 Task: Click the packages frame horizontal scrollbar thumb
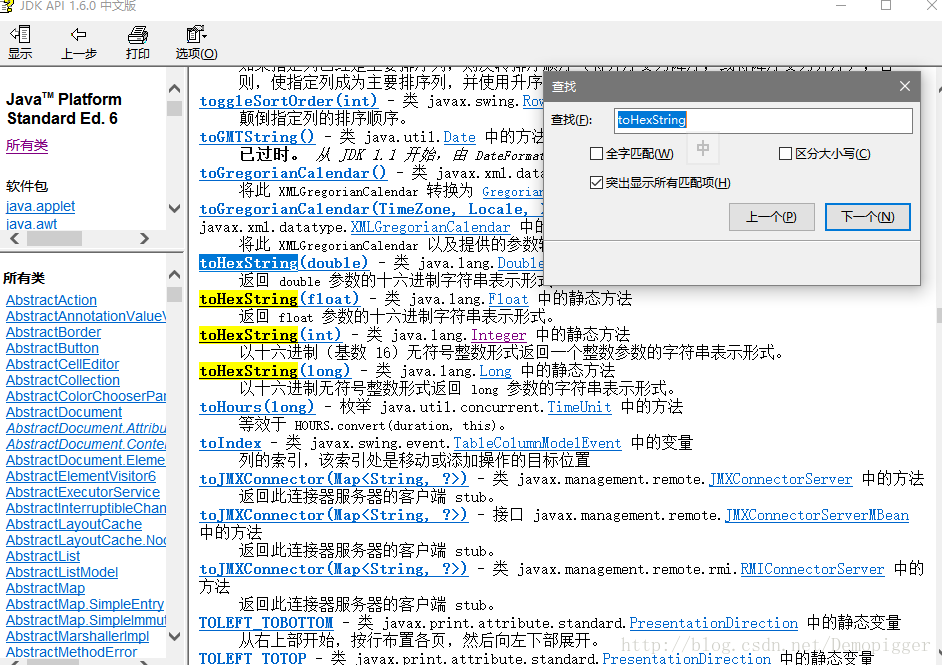[x=54, y=238]
